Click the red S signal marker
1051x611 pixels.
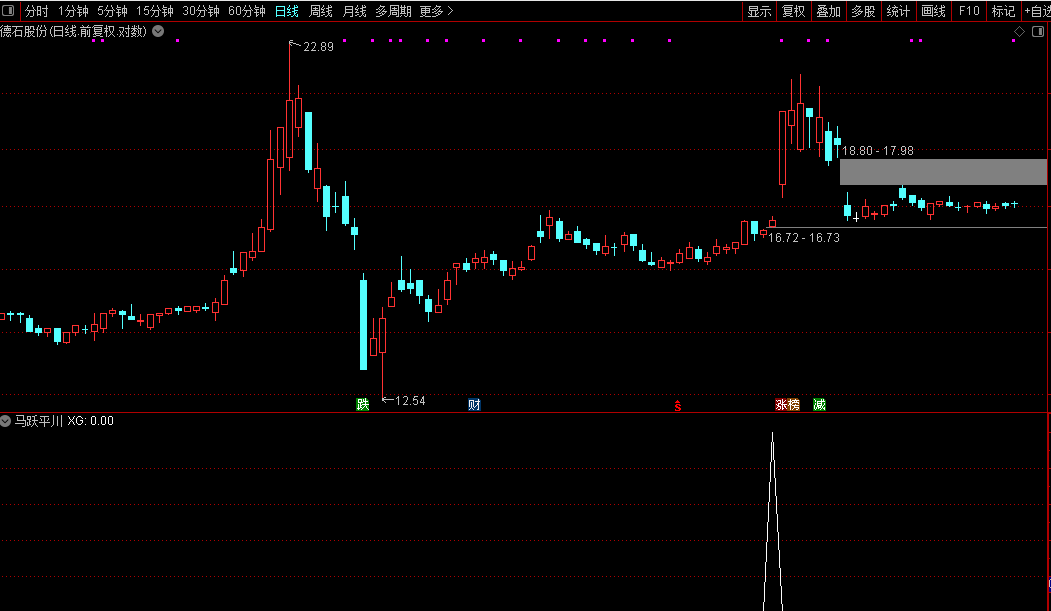point(678,405)
